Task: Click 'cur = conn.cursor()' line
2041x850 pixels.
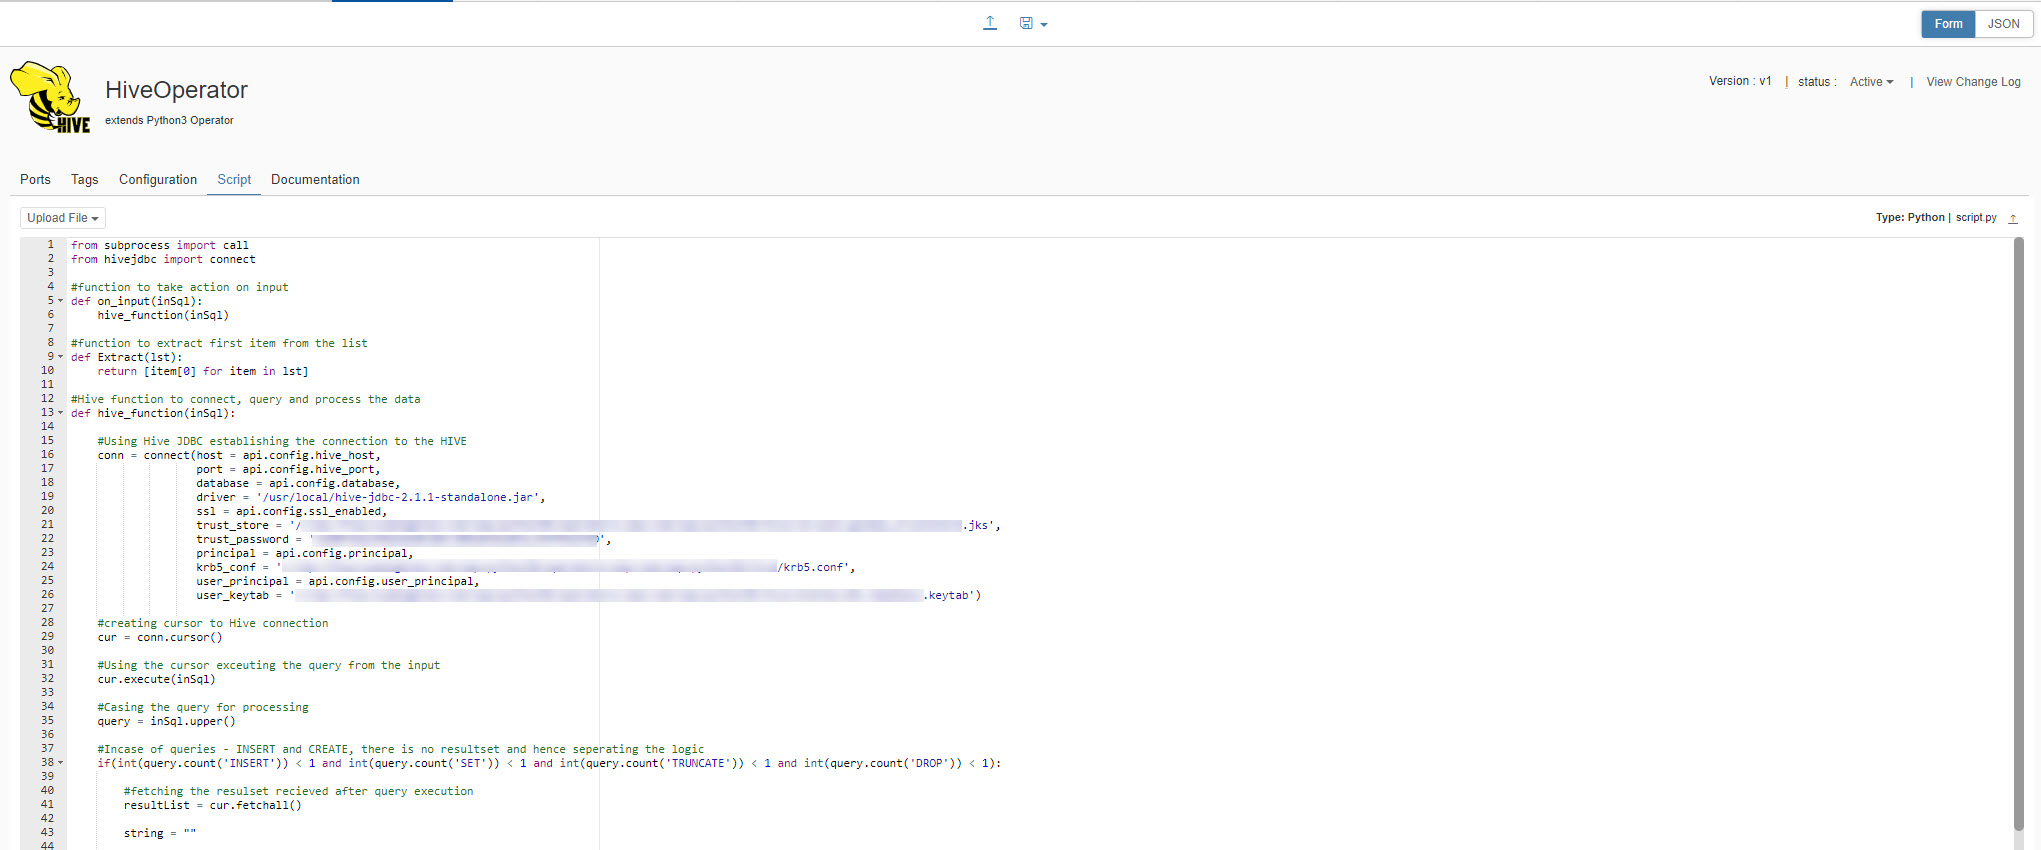Action: [160, 637]
